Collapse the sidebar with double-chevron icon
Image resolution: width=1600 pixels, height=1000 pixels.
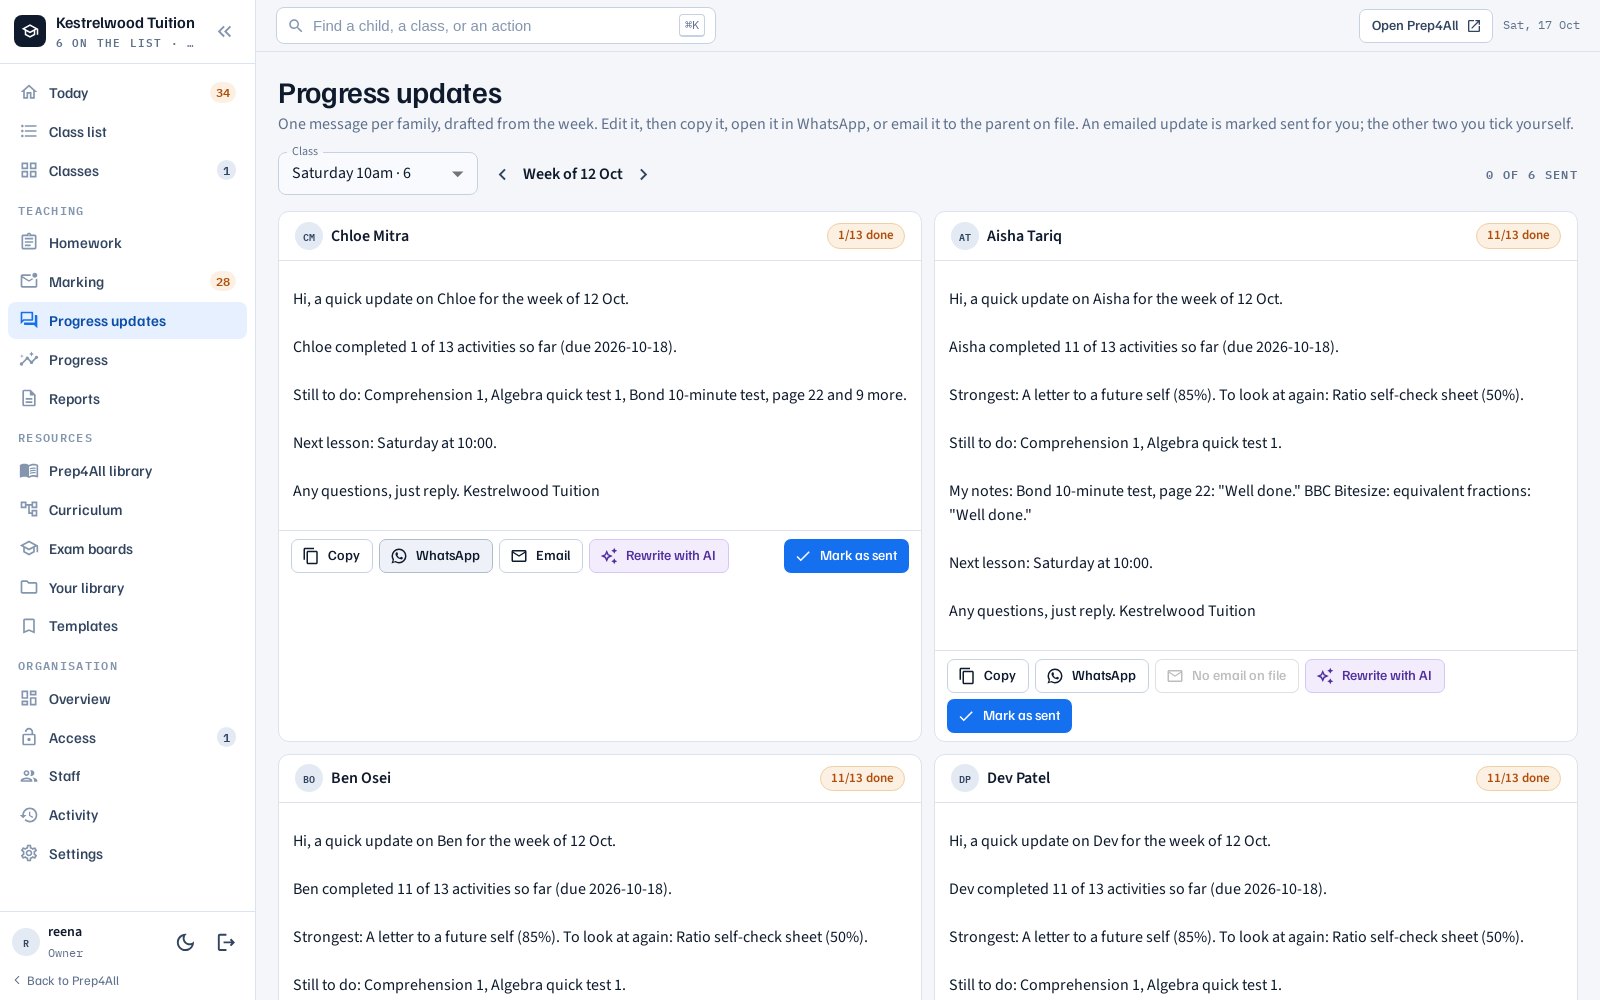point(225,32)
